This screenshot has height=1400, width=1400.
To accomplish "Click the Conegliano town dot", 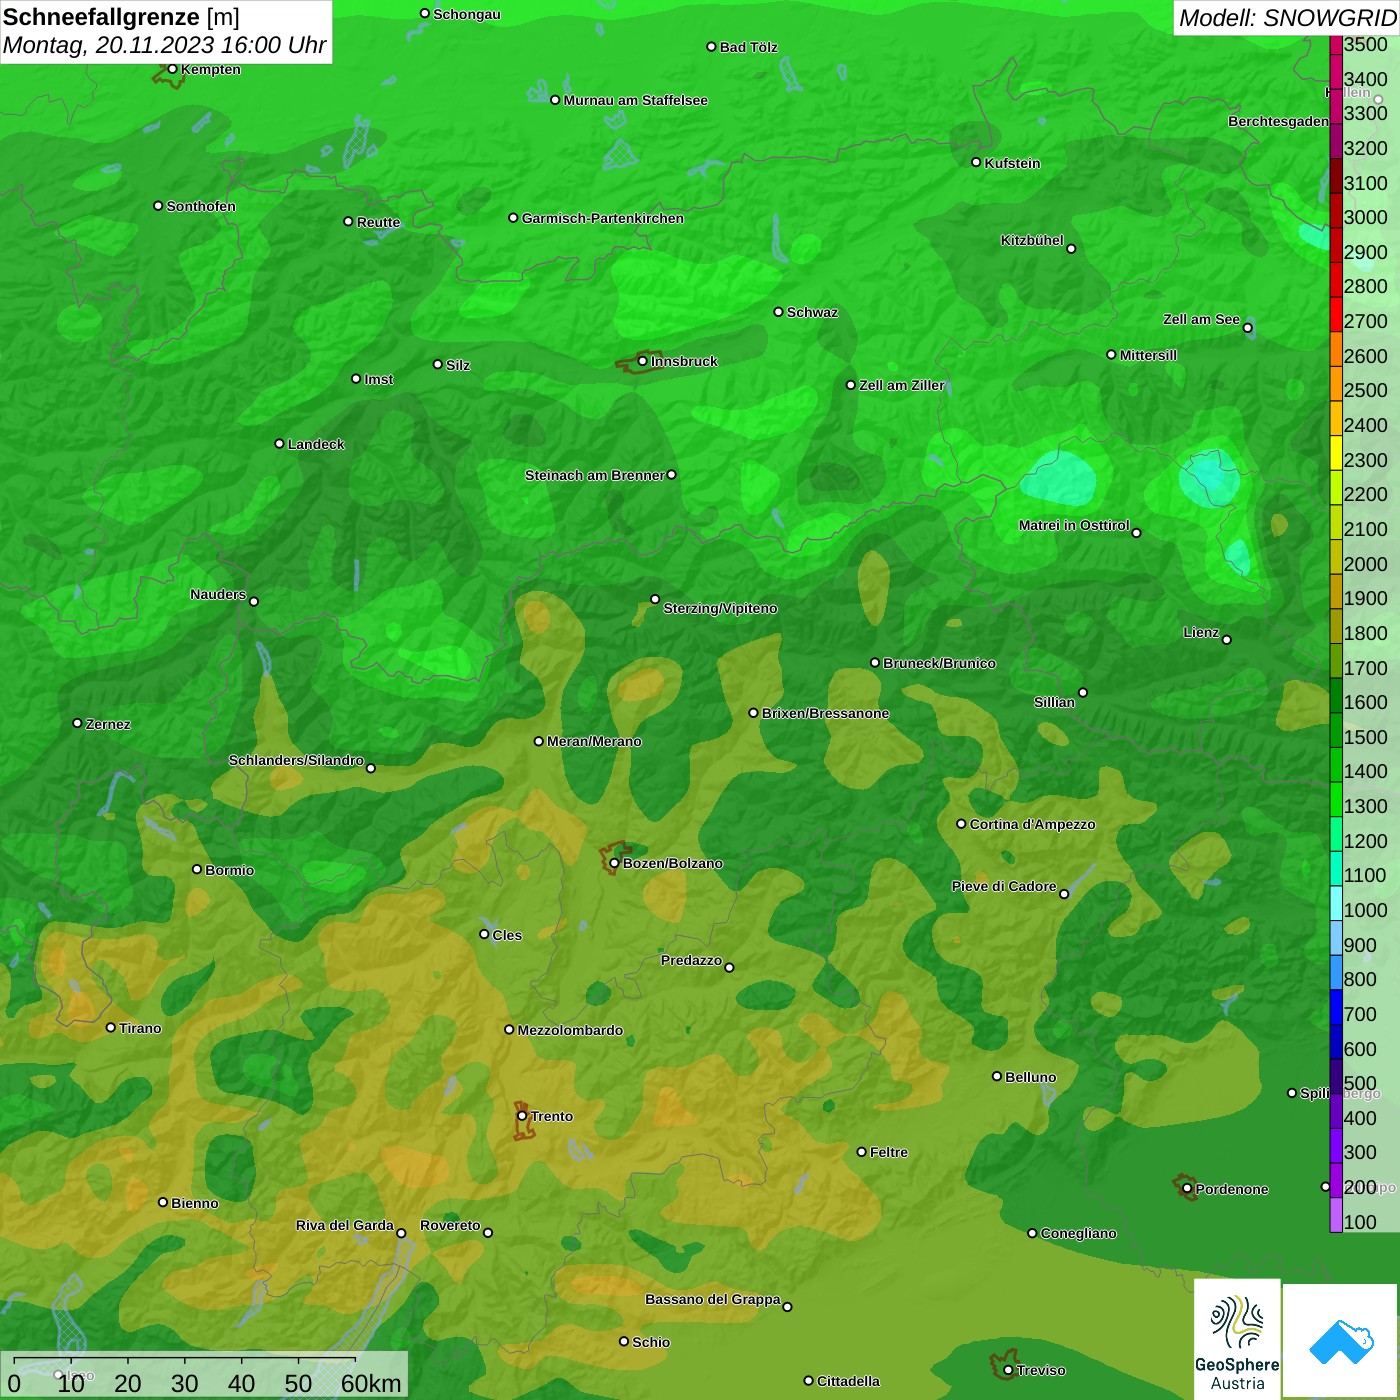I will 1032,1233.
